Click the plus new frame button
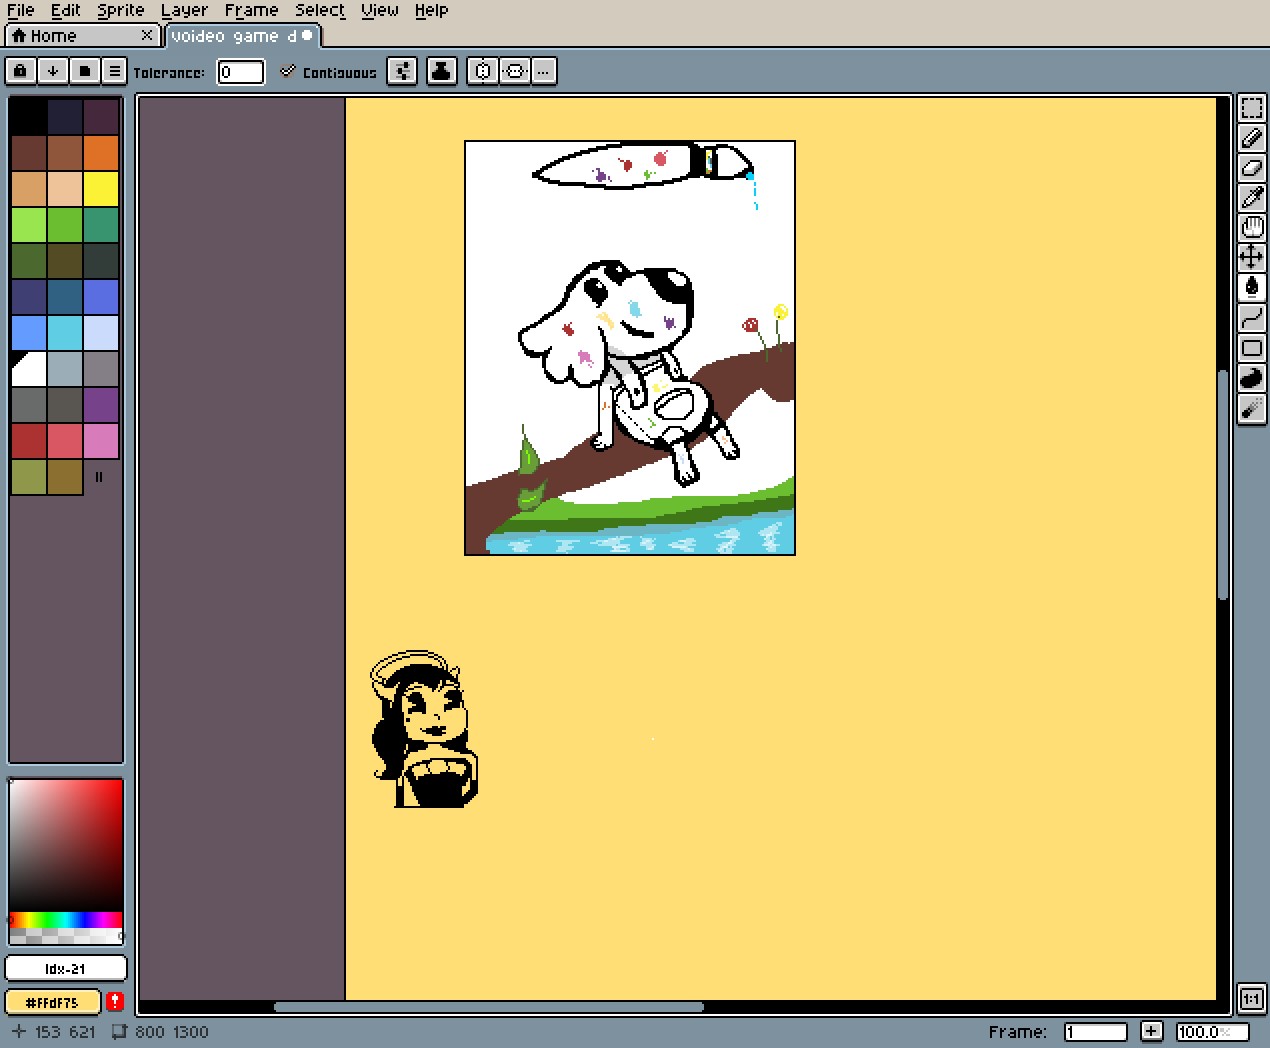1270x1048 pixels. pyautogui.click(x=1151, y=1032)
